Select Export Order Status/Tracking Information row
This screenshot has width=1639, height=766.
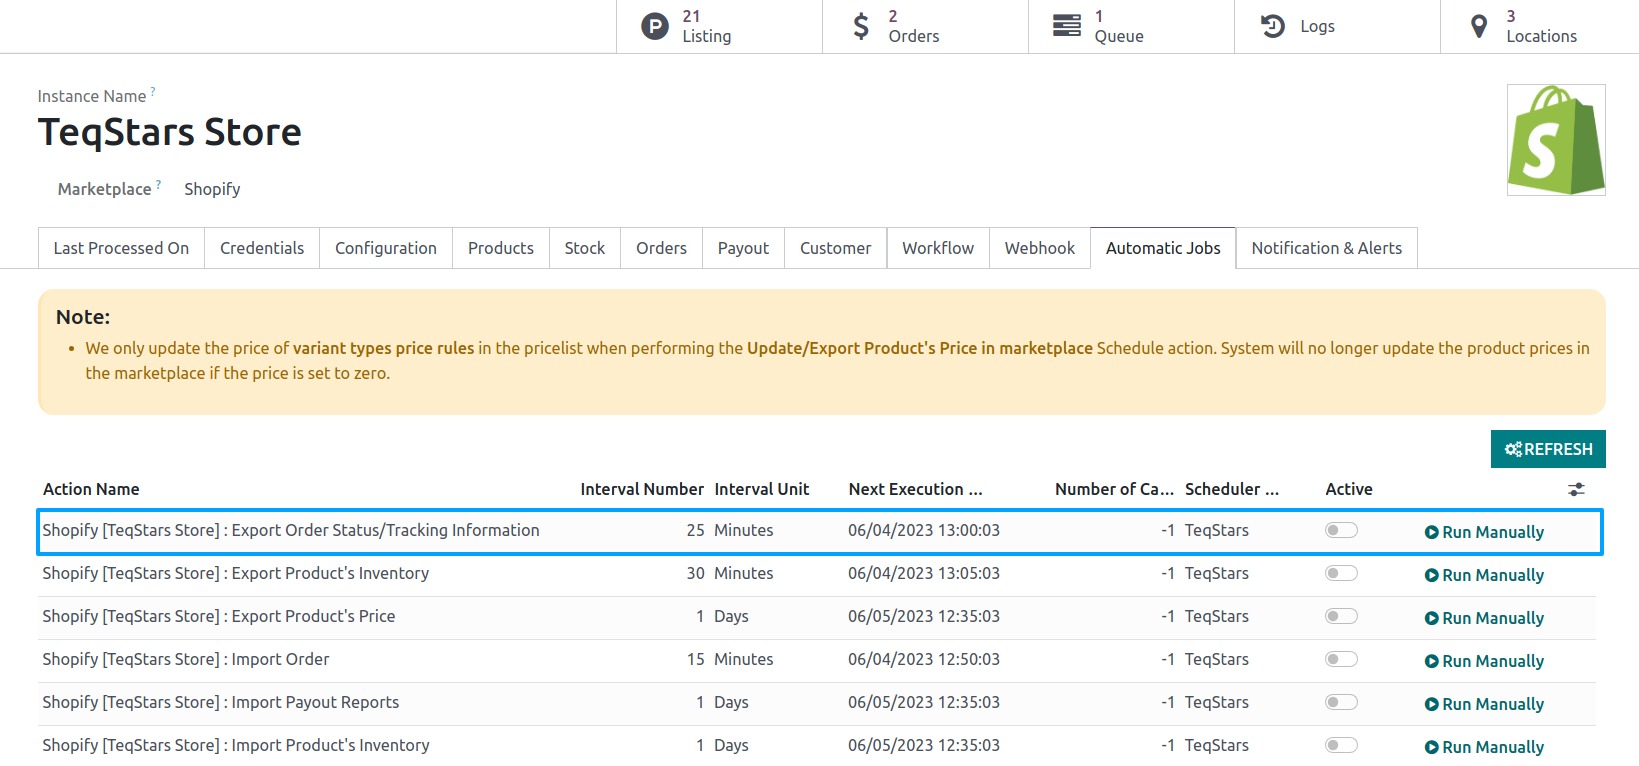pyautogui.click(x=820, y=531)
